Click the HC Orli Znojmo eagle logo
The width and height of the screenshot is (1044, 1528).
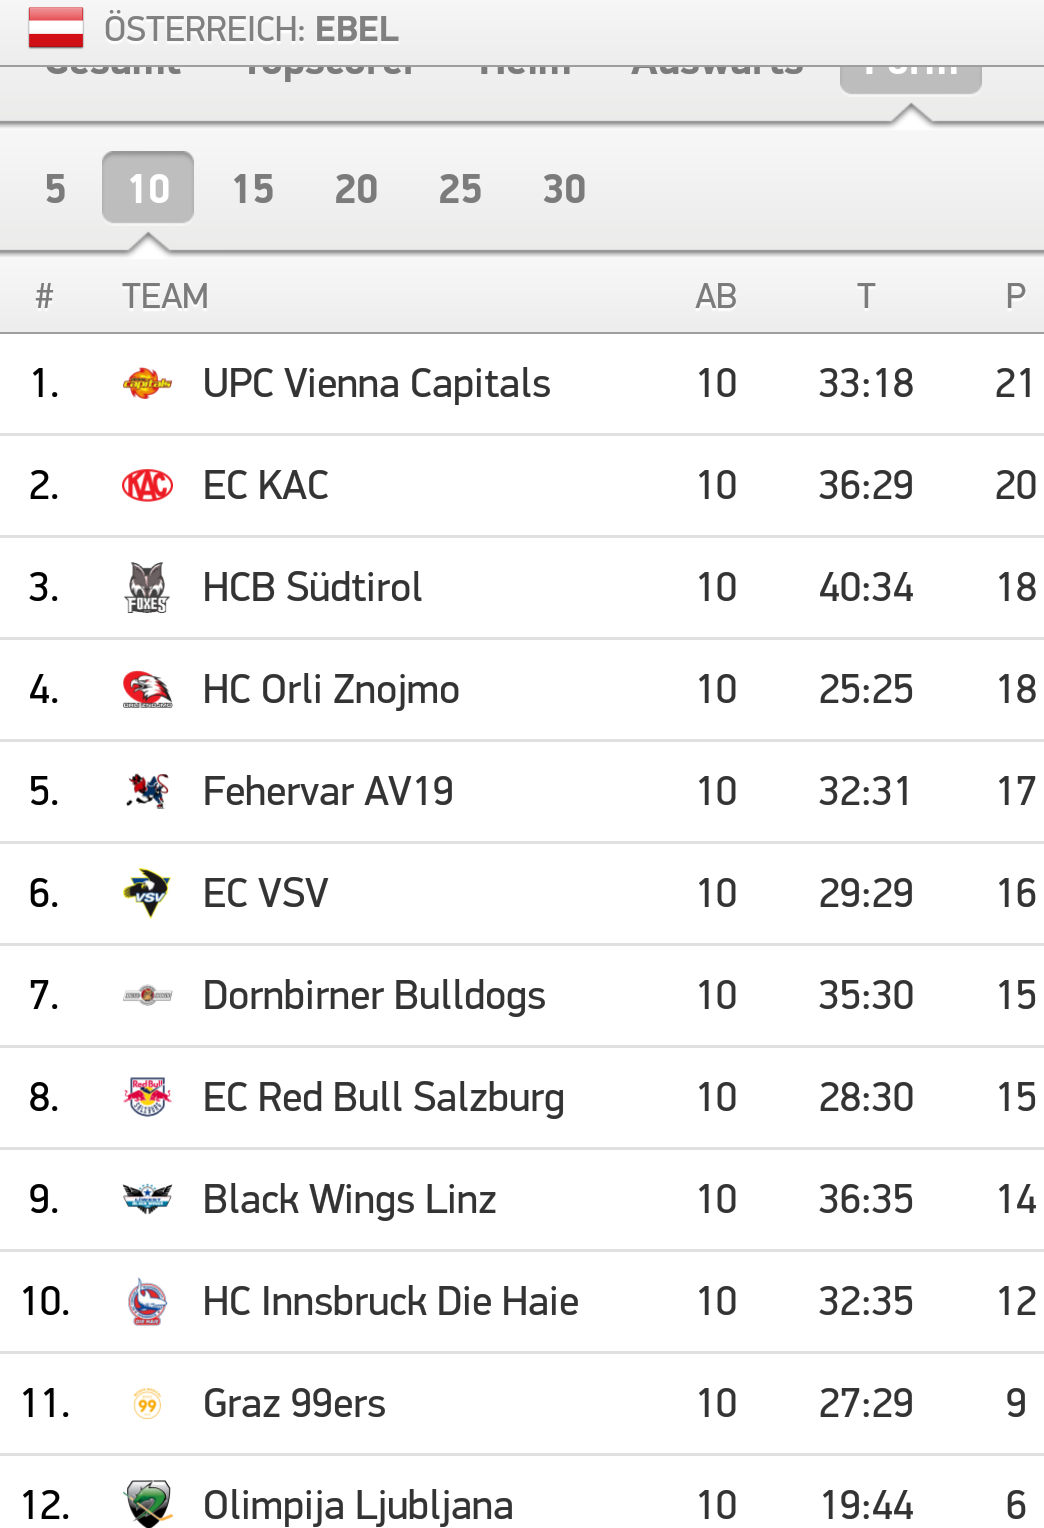(147, 690)
